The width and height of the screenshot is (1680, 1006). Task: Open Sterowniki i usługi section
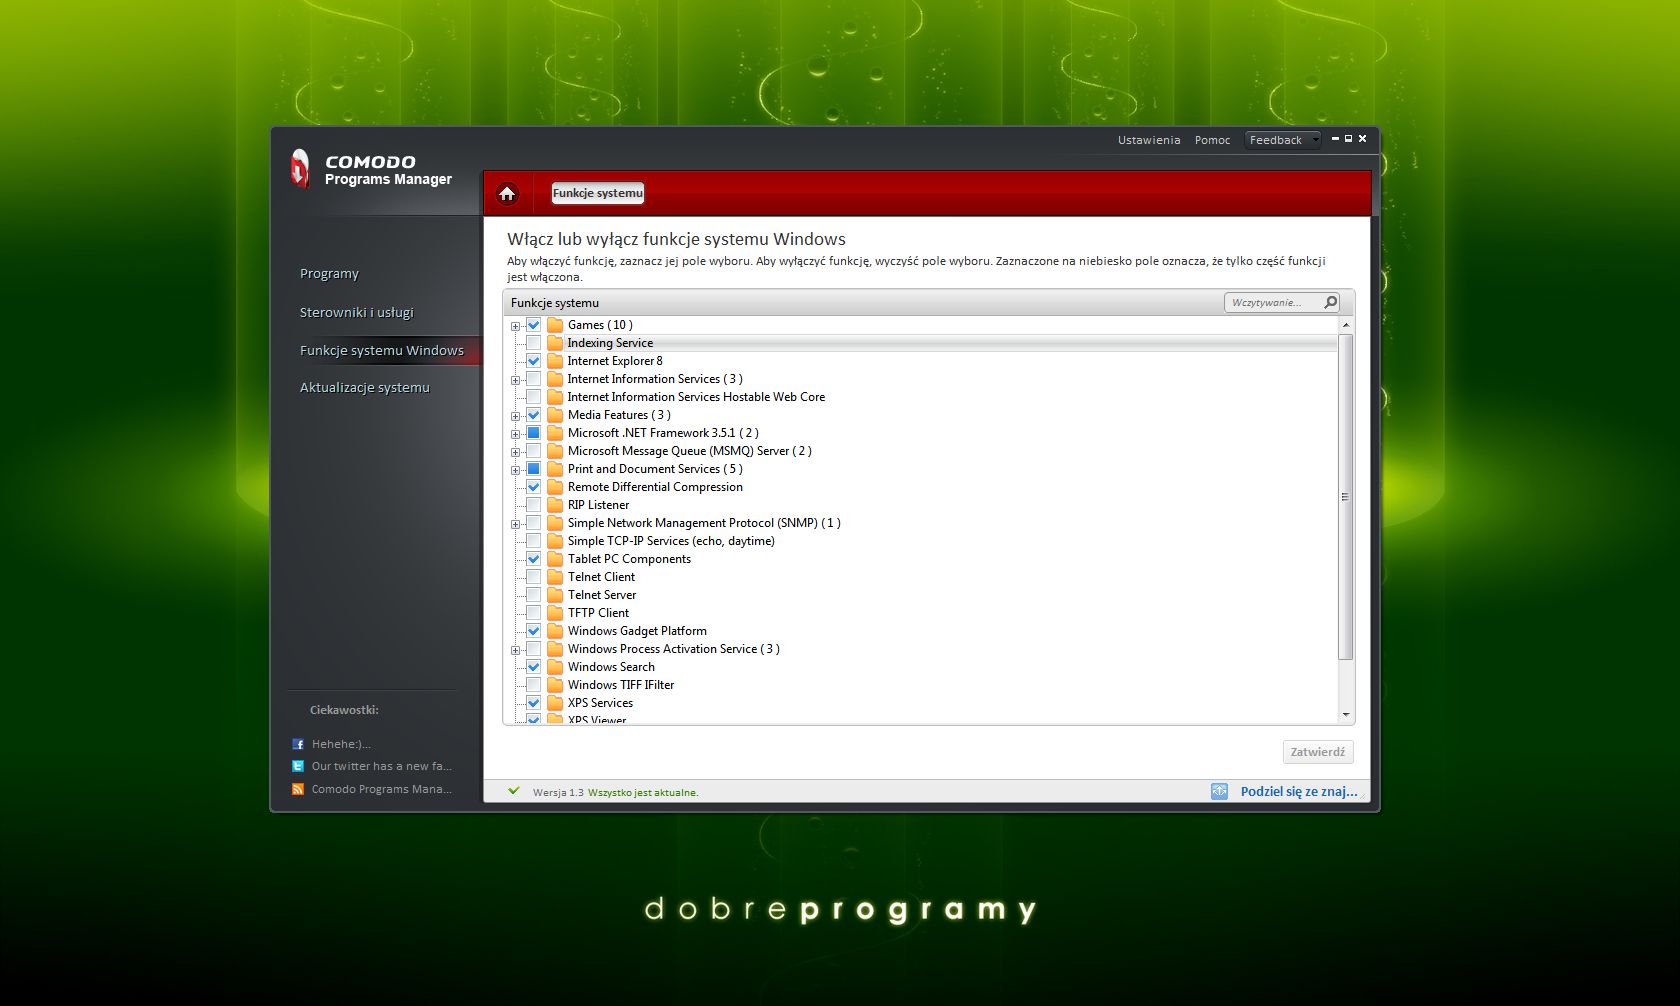point(357,312)
